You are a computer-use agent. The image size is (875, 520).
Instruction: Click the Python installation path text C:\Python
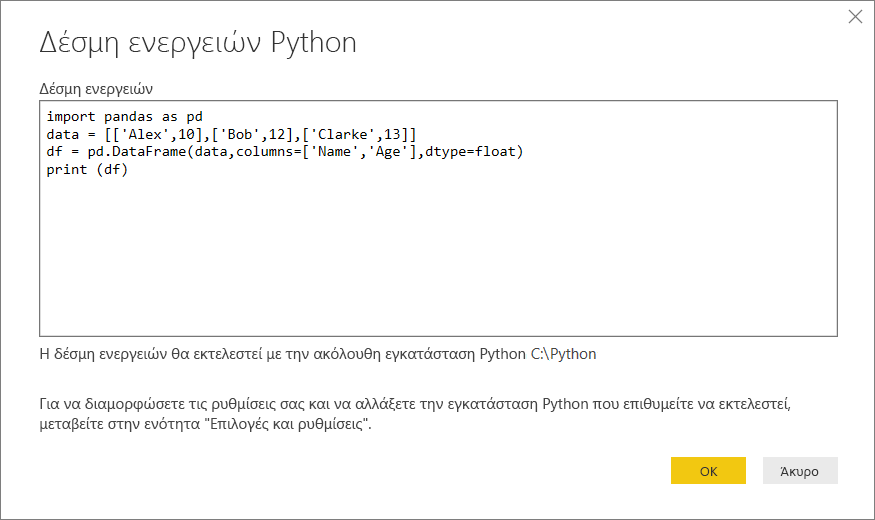564,354
